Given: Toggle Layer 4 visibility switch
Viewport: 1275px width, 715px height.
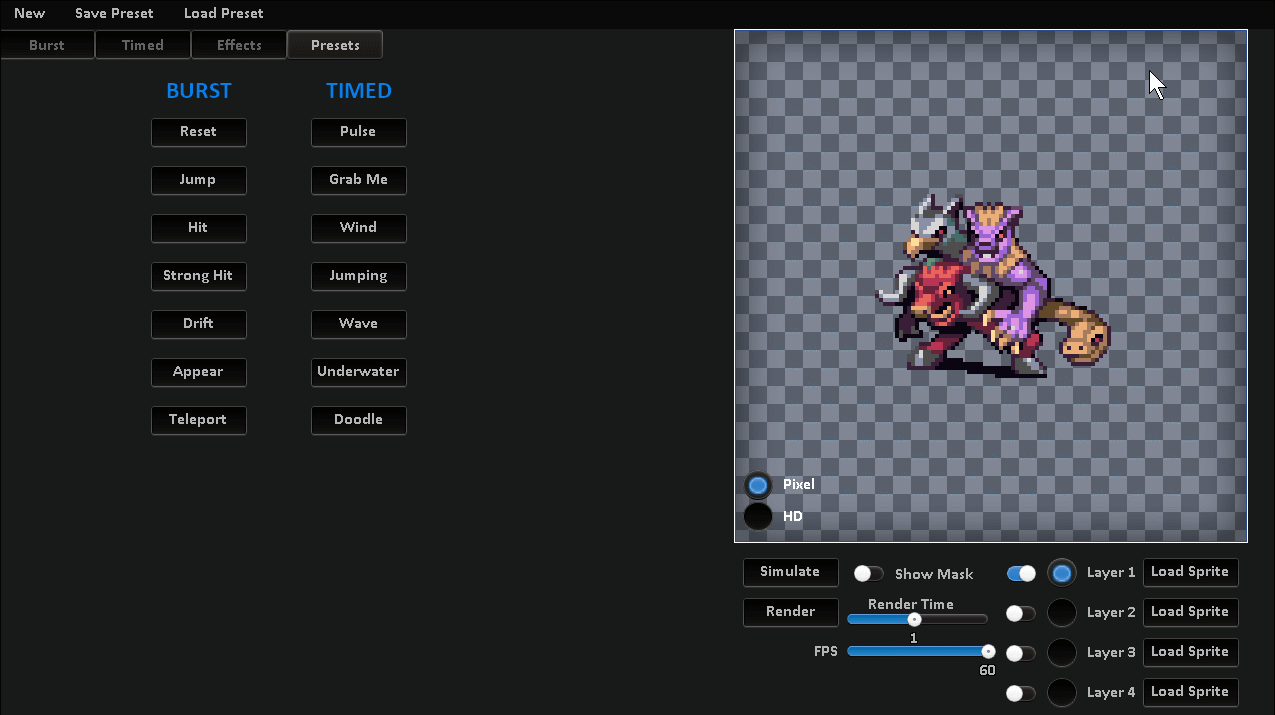Looking at the screenshot, I should point(1021,693).
